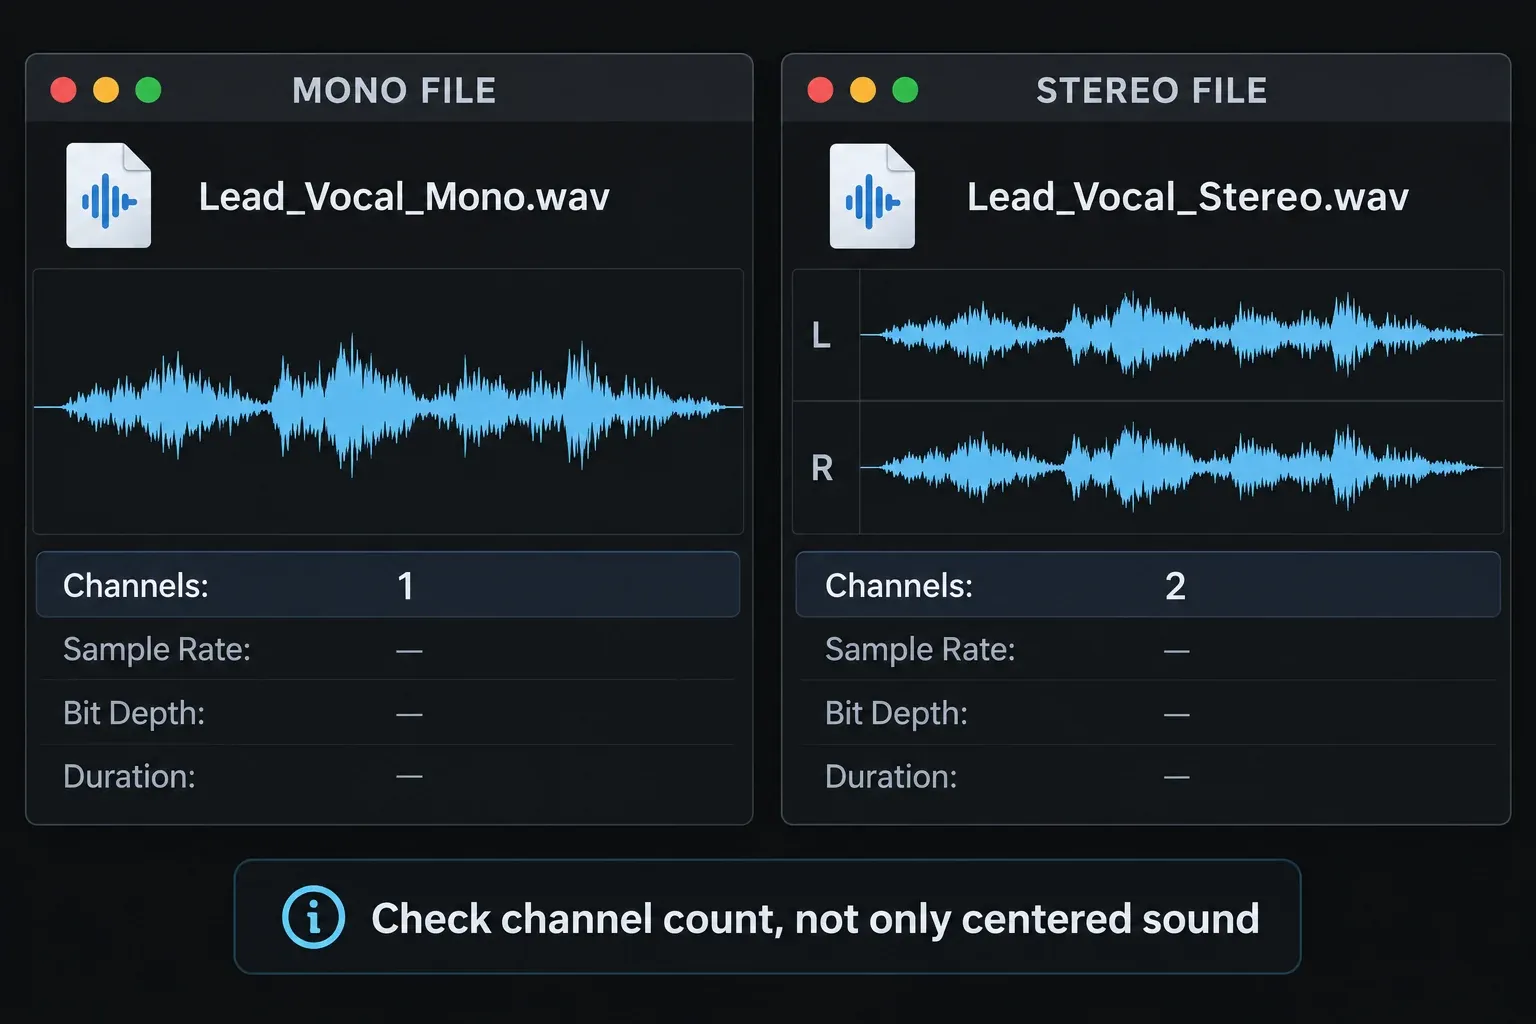Image resolution: width=1536 pixels, height=1024 pixels.
Task: Click the left channel waveform in Stereo File
Action: point(1181,335)
